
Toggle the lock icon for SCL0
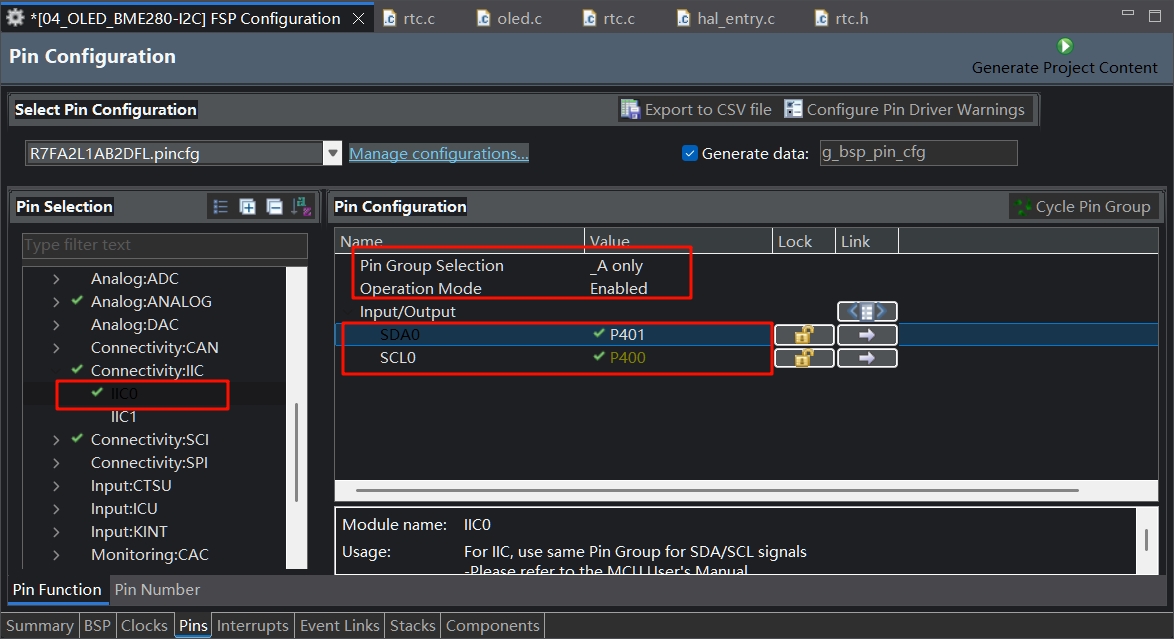click(804, 358)
